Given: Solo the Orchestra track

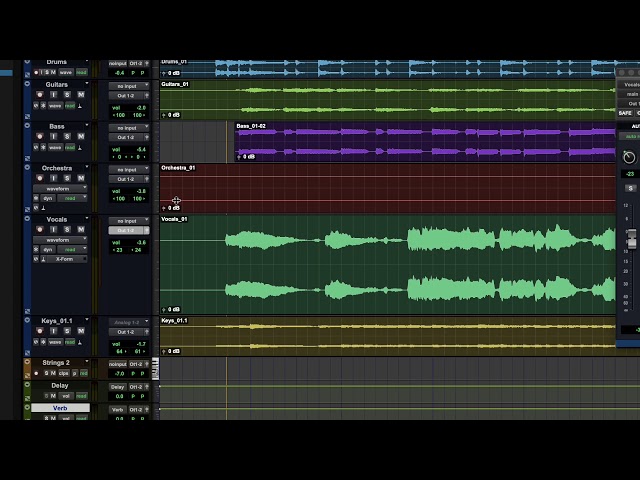Looking at the screenshot, I should 67,178.
